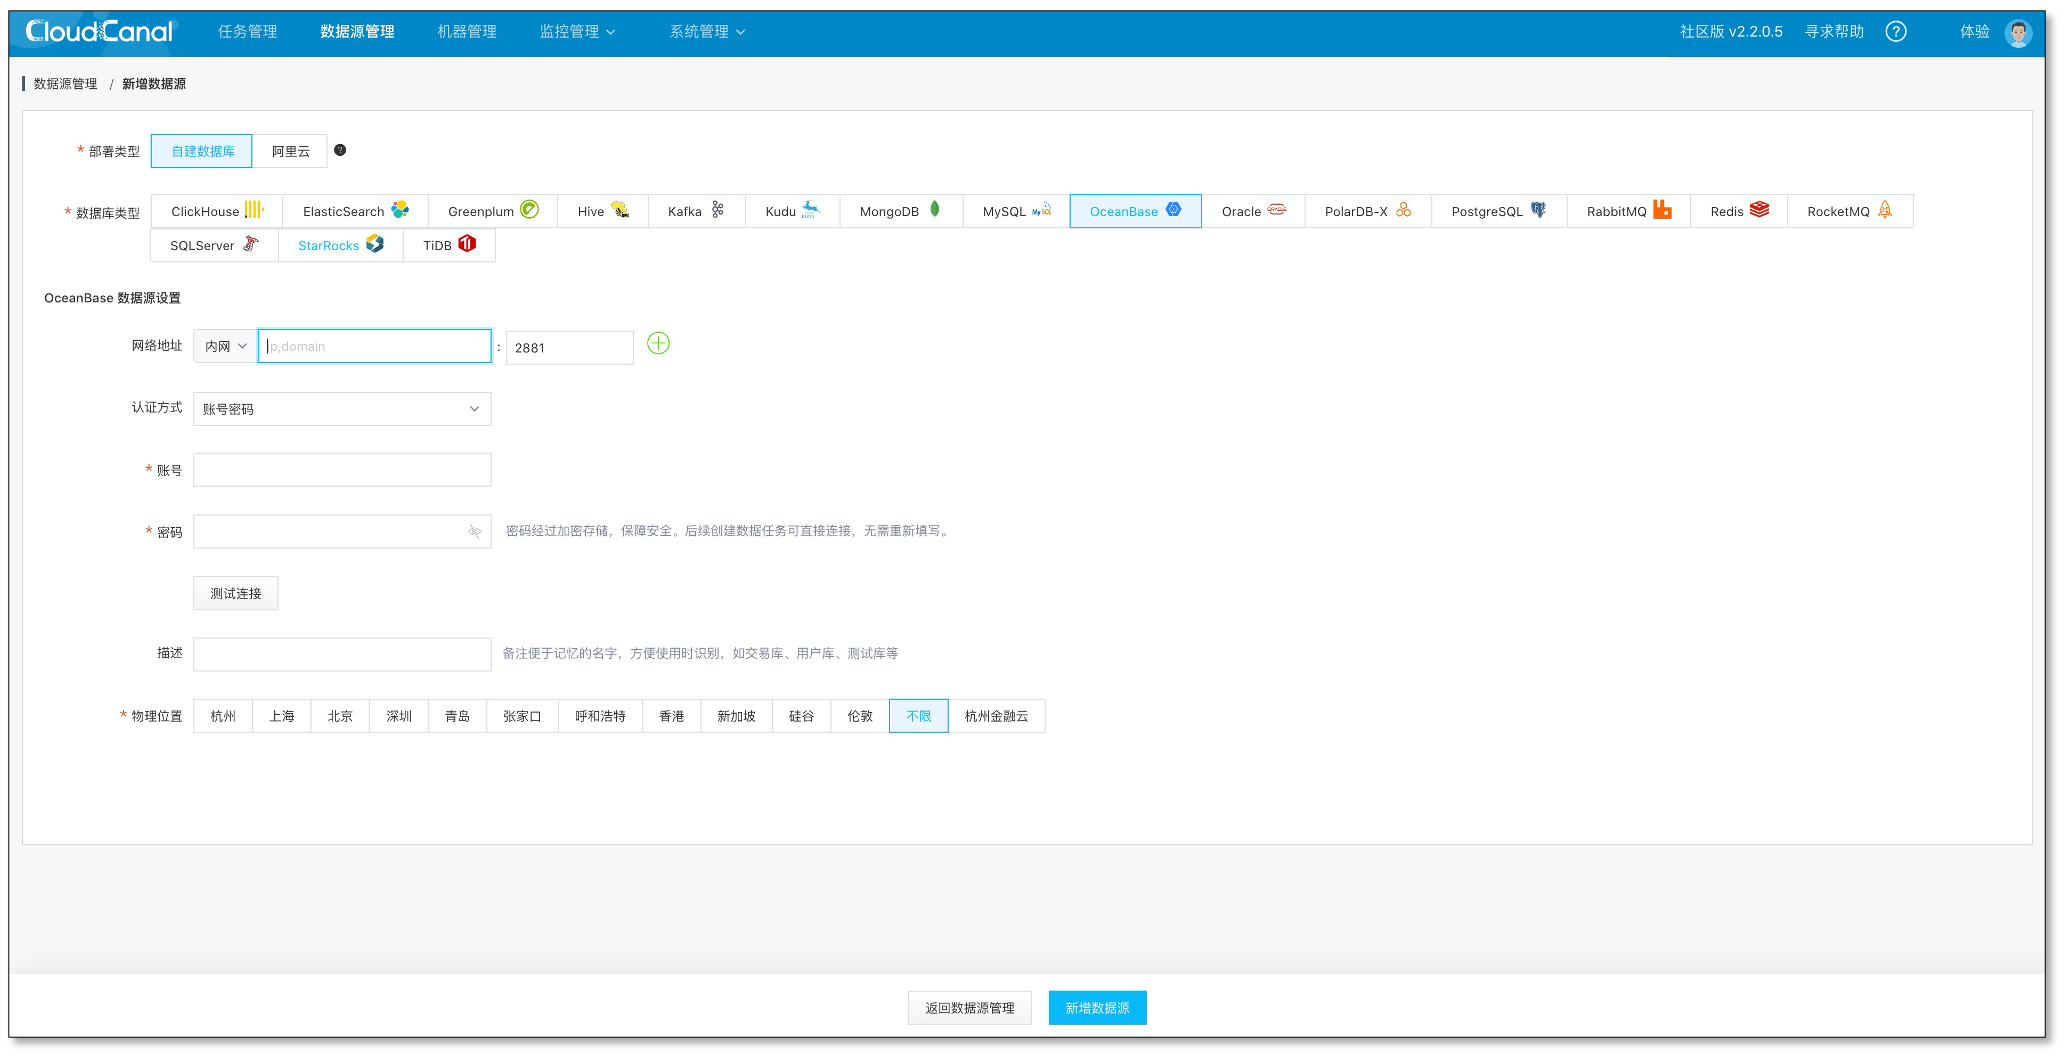The width and height of the screenshot is (2066, 1058).
Task: Focus the 账号 input field
Action: click(x=342, y=470)
